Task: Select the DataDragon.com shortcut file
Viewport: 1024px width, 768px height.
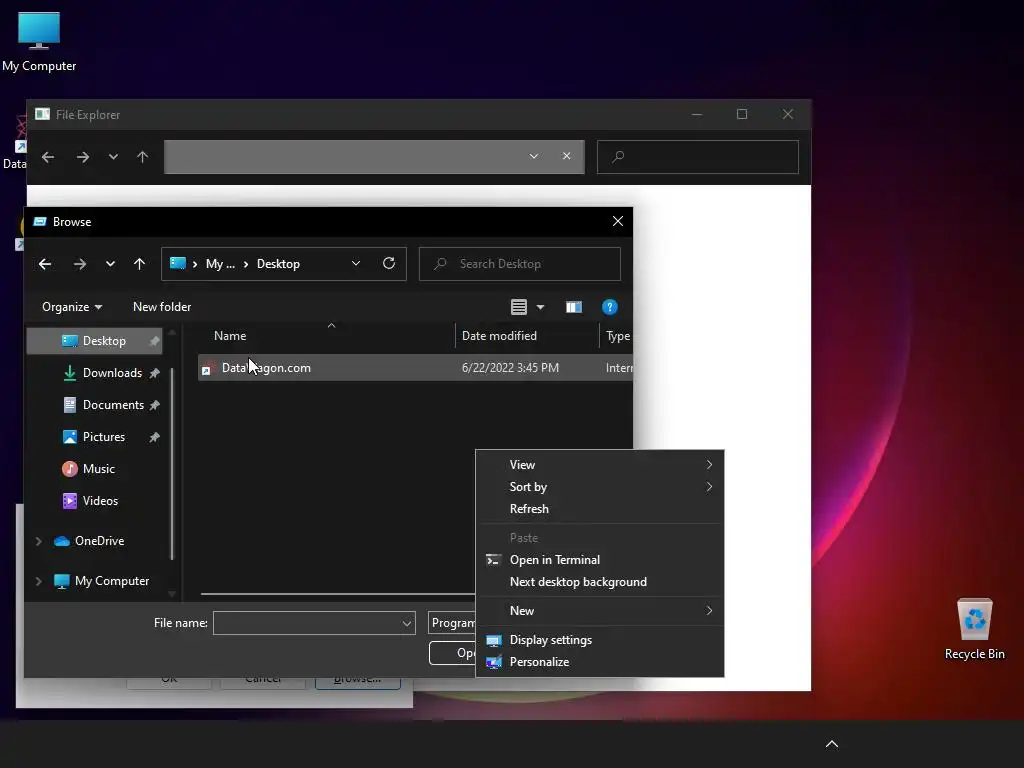Action: (415, 368)
